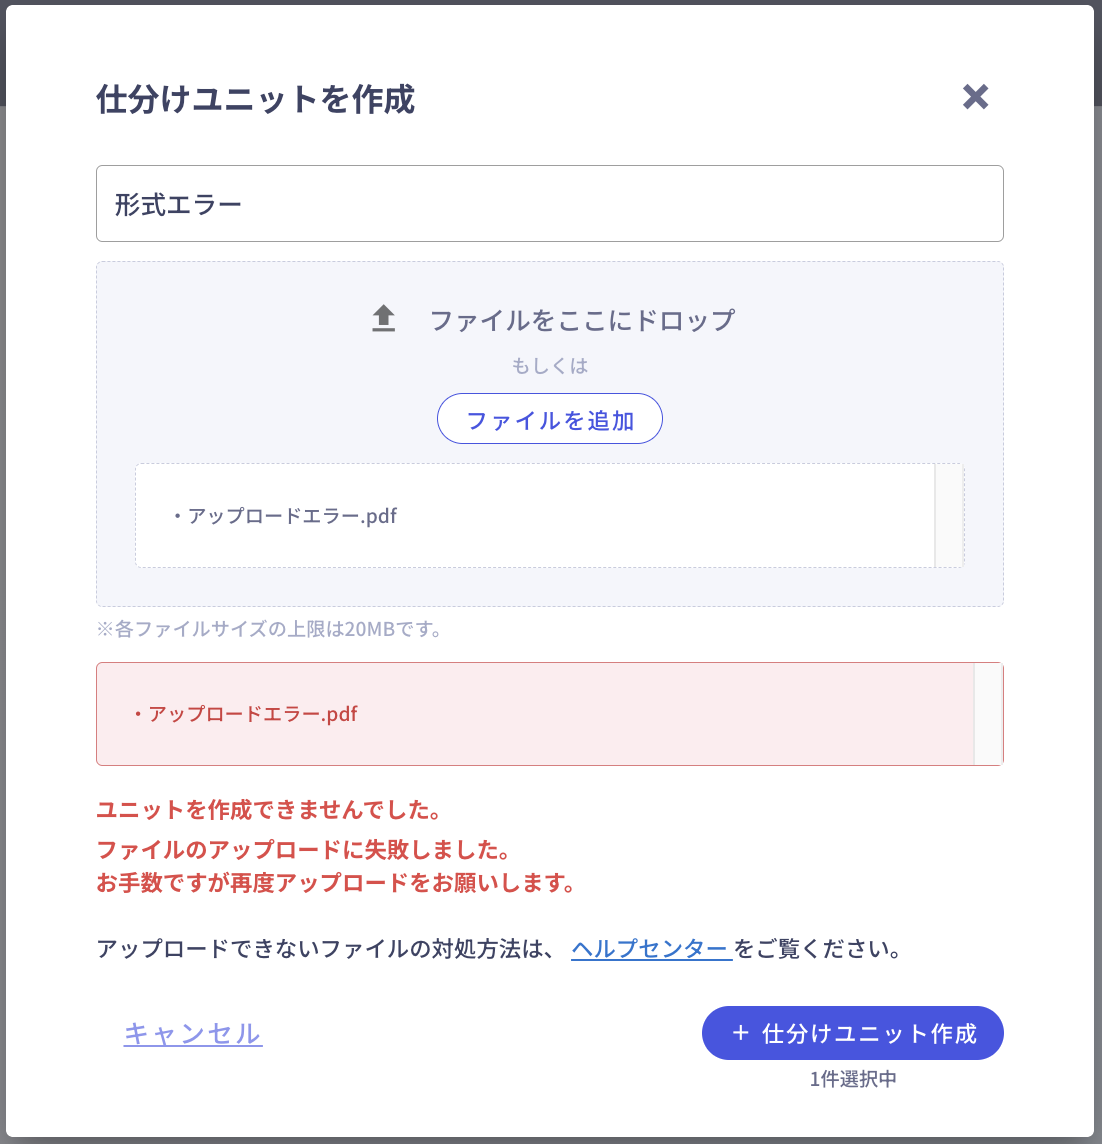
Task: Open the ヘルプセンター link
Action: (x=650, y=949)
